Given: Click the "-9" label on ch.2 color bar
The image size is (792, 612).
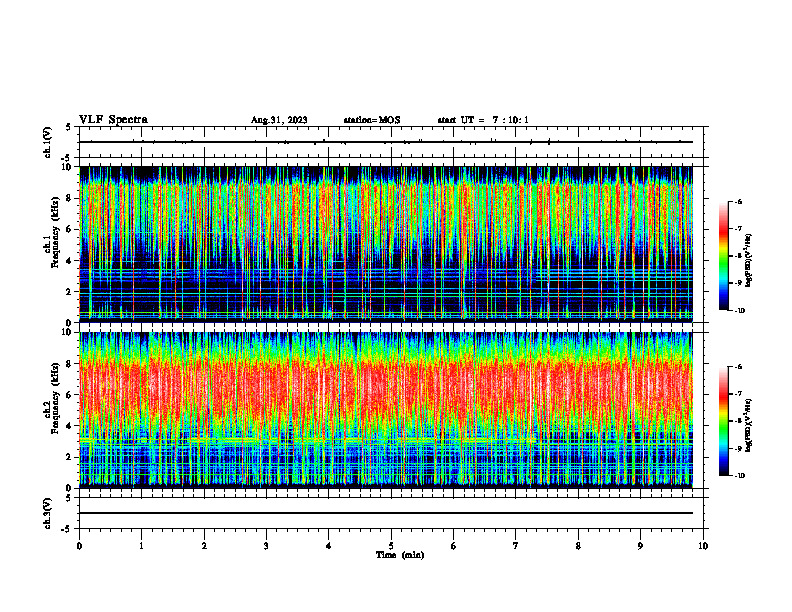Looking at the screenshot, I should 738,448.
